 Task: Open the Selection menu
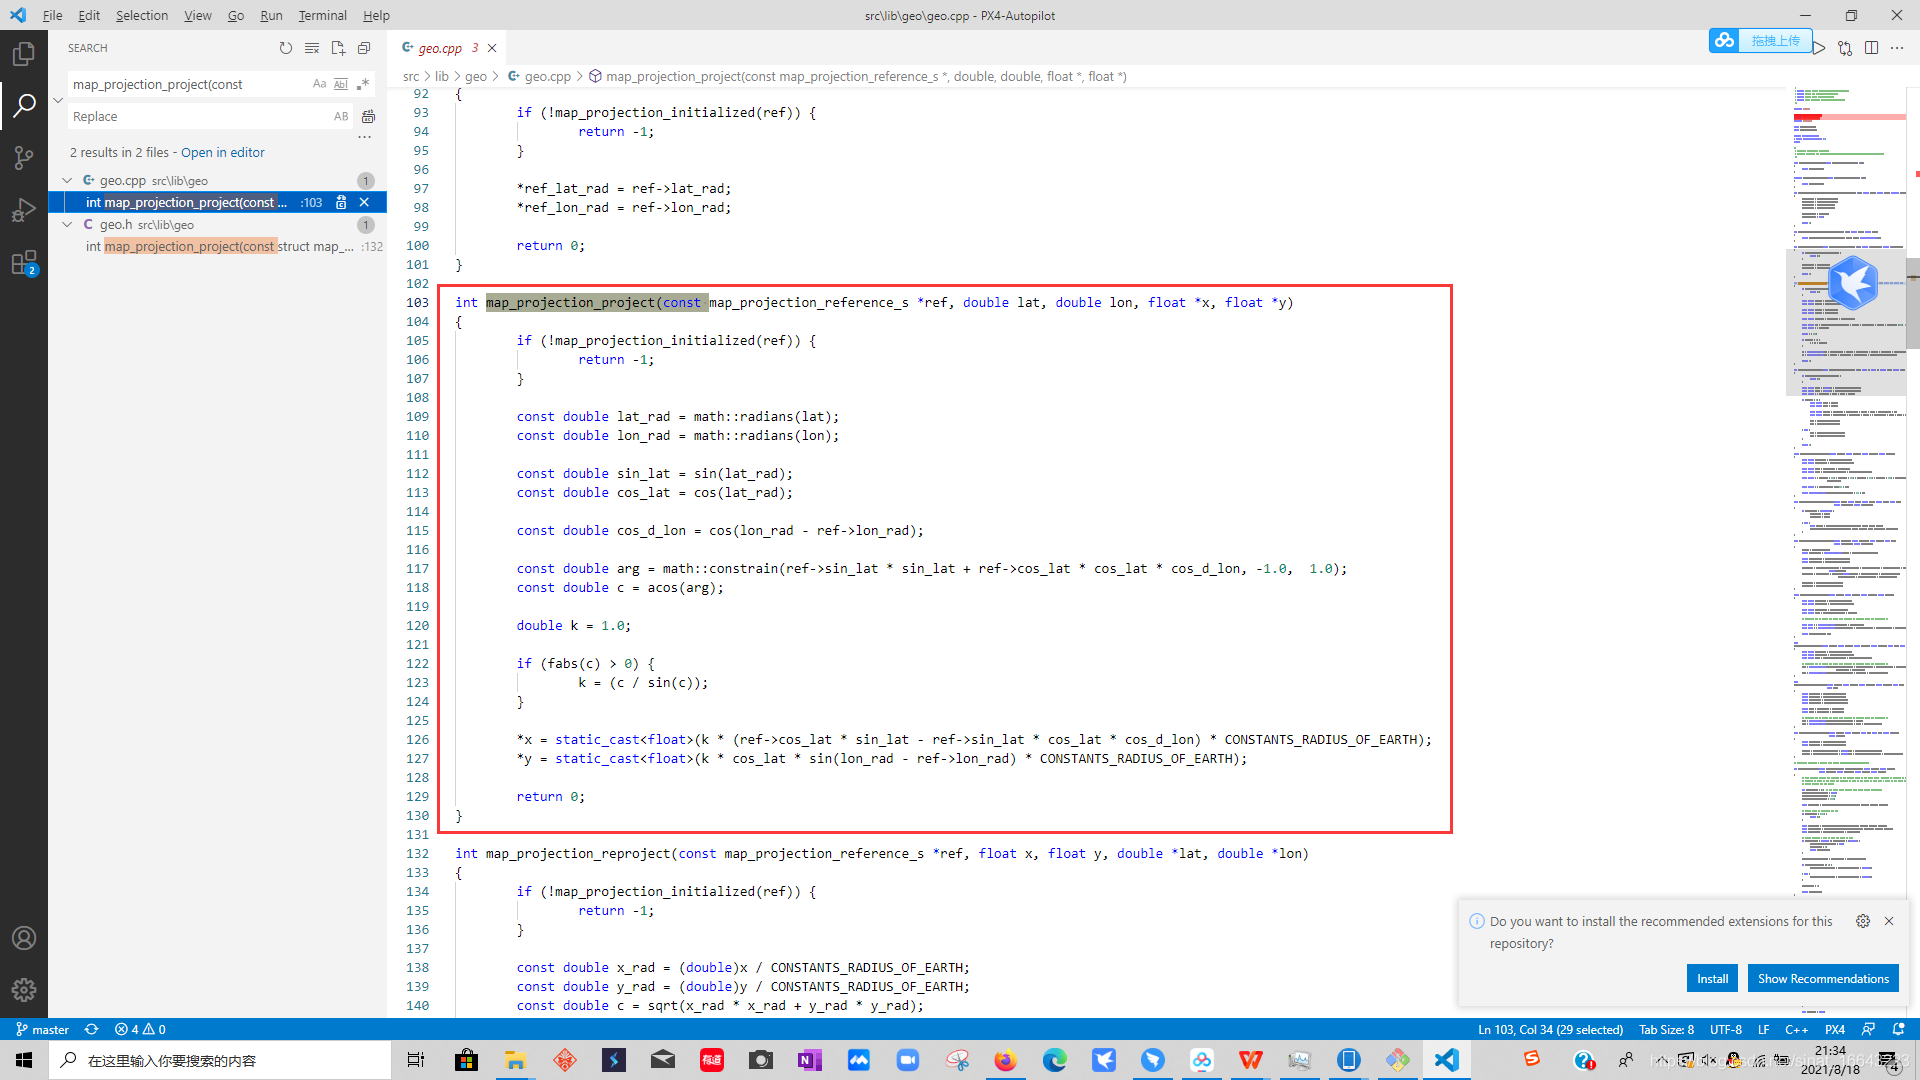tap(141, 15)
